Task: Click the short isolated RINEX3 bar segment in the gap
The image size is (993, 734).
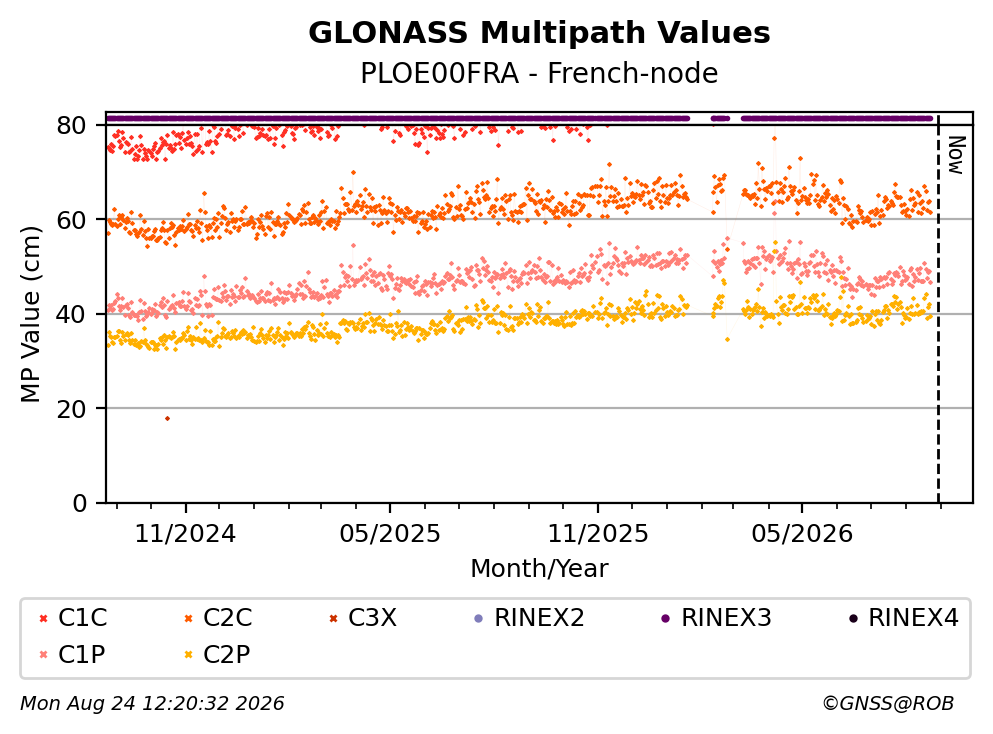Action: [720, 118]
